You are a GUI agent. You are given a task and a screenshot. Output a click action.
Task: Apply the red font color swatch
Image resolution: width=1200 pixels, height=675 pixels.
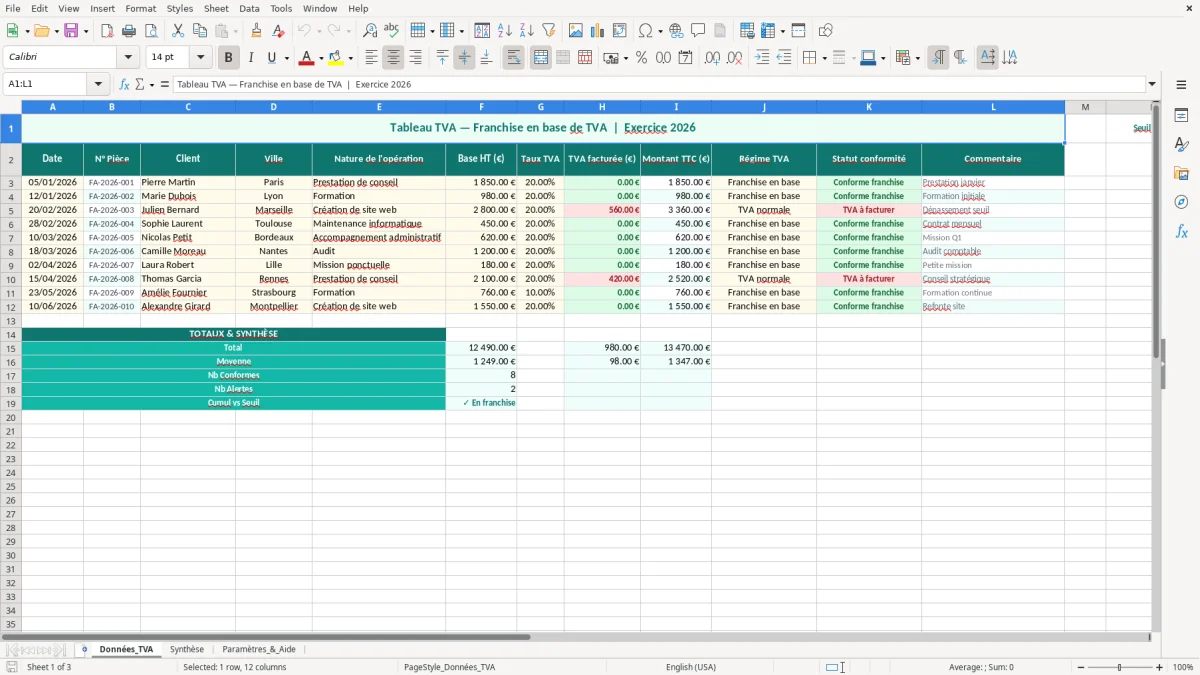tap(308, 58)
